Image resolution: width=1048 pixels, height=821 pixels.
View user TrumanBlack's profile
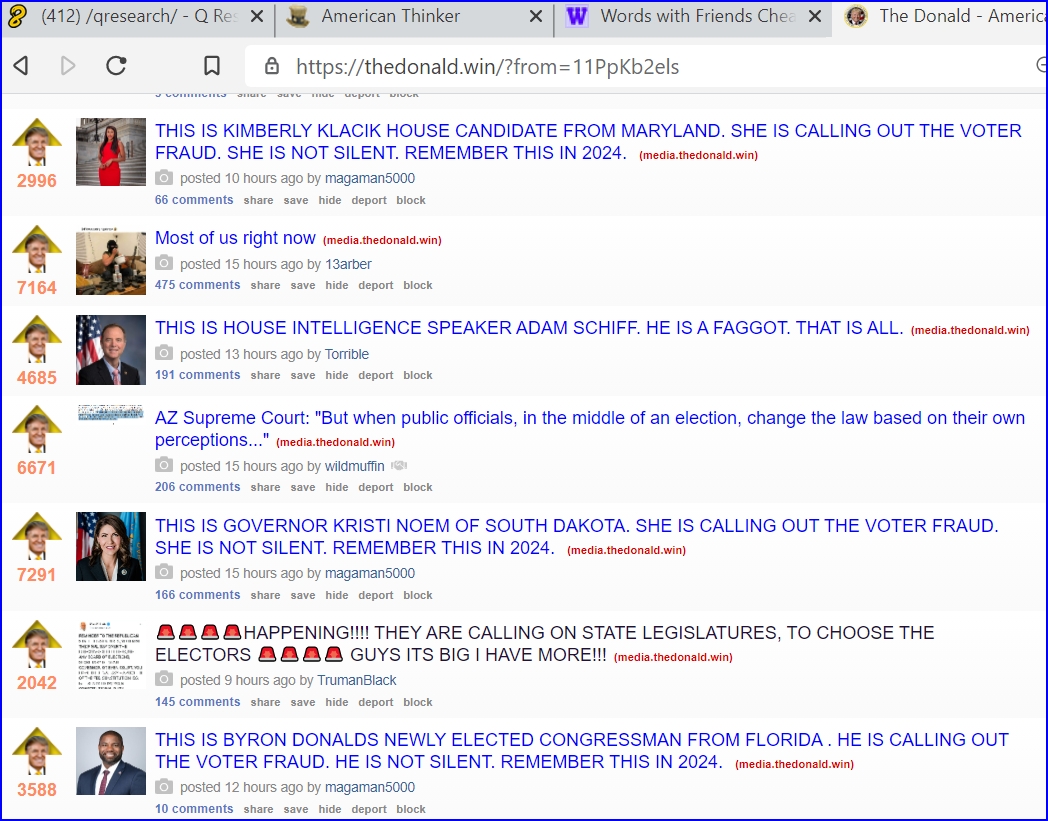click(356, 680)
